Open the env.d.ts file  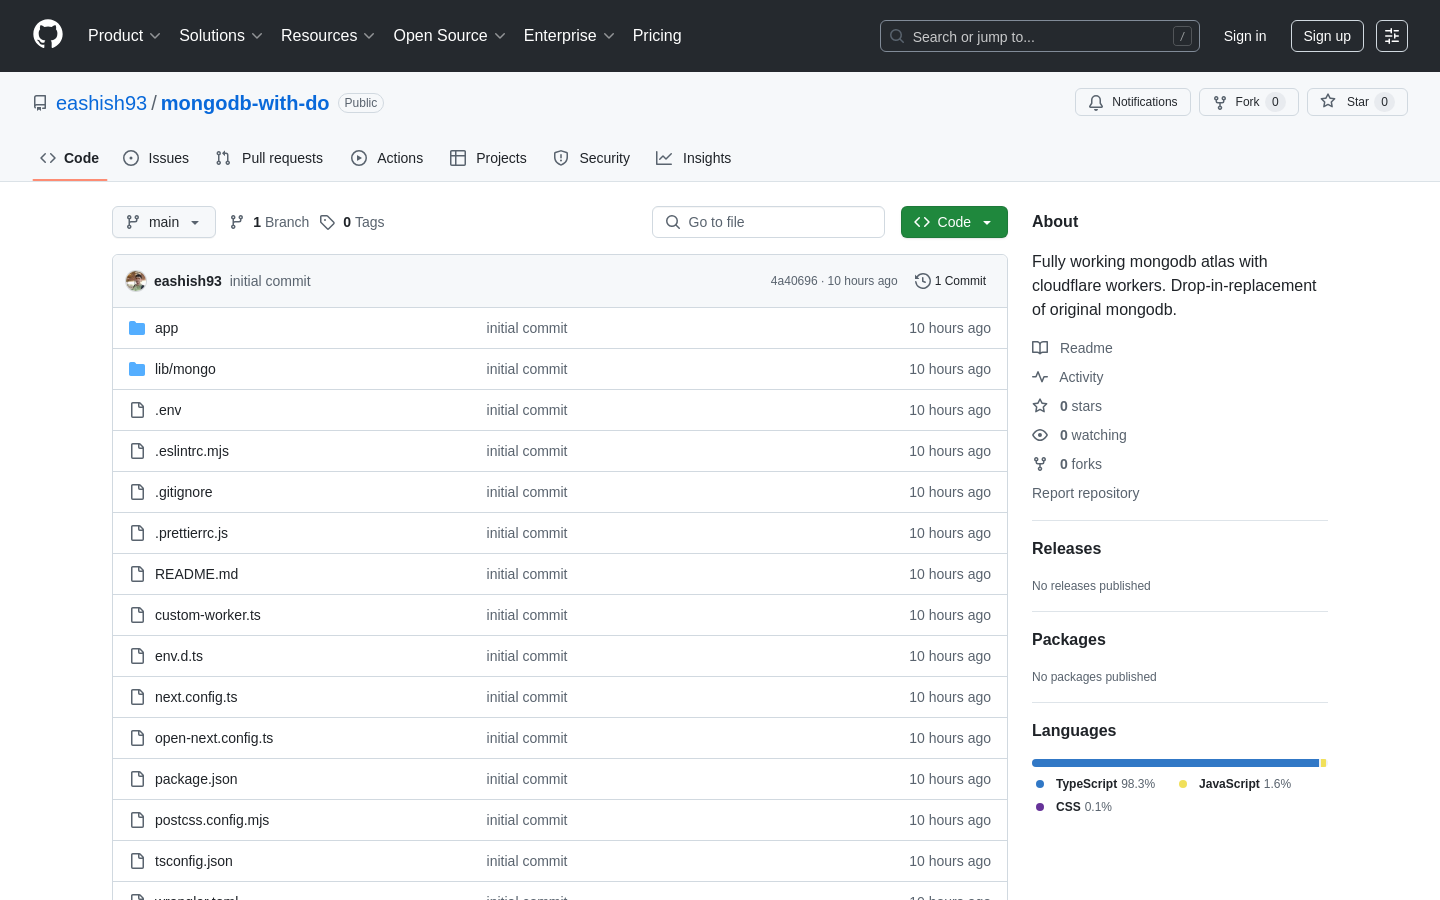click(x=179, y=656)
